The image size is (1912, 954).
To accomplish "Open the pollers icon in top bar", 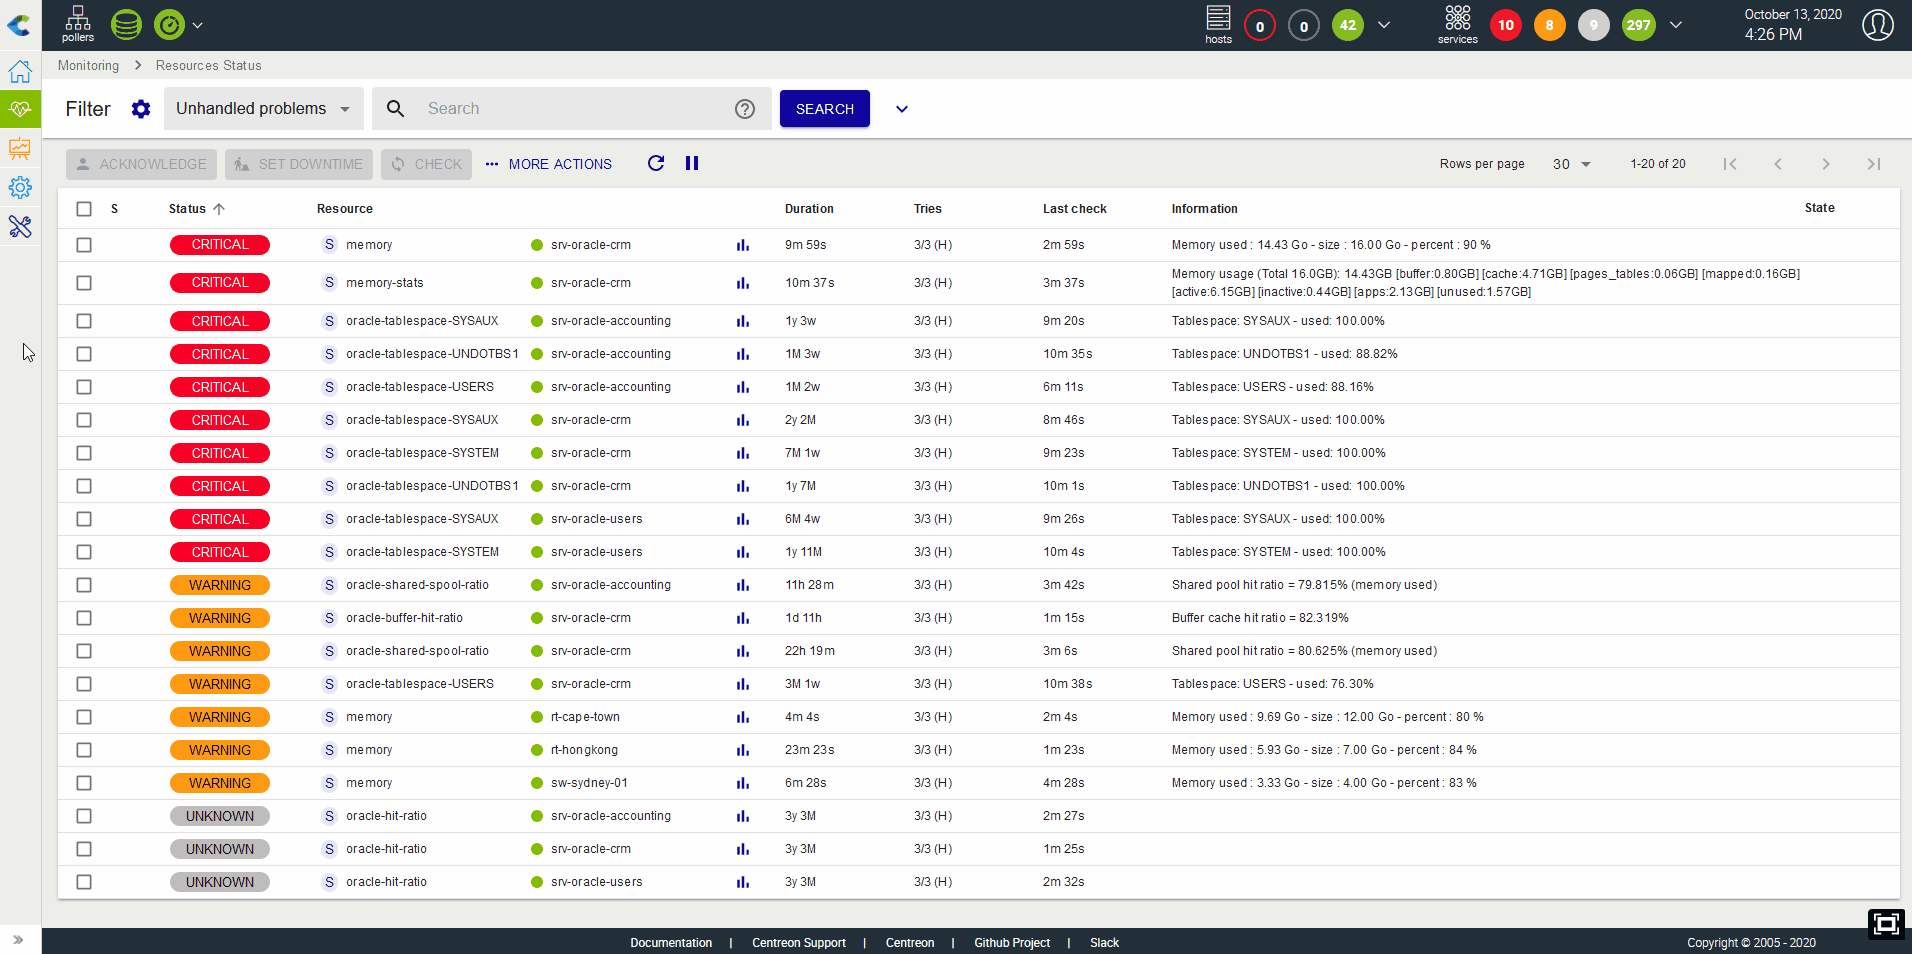I will tap(77, 24).
